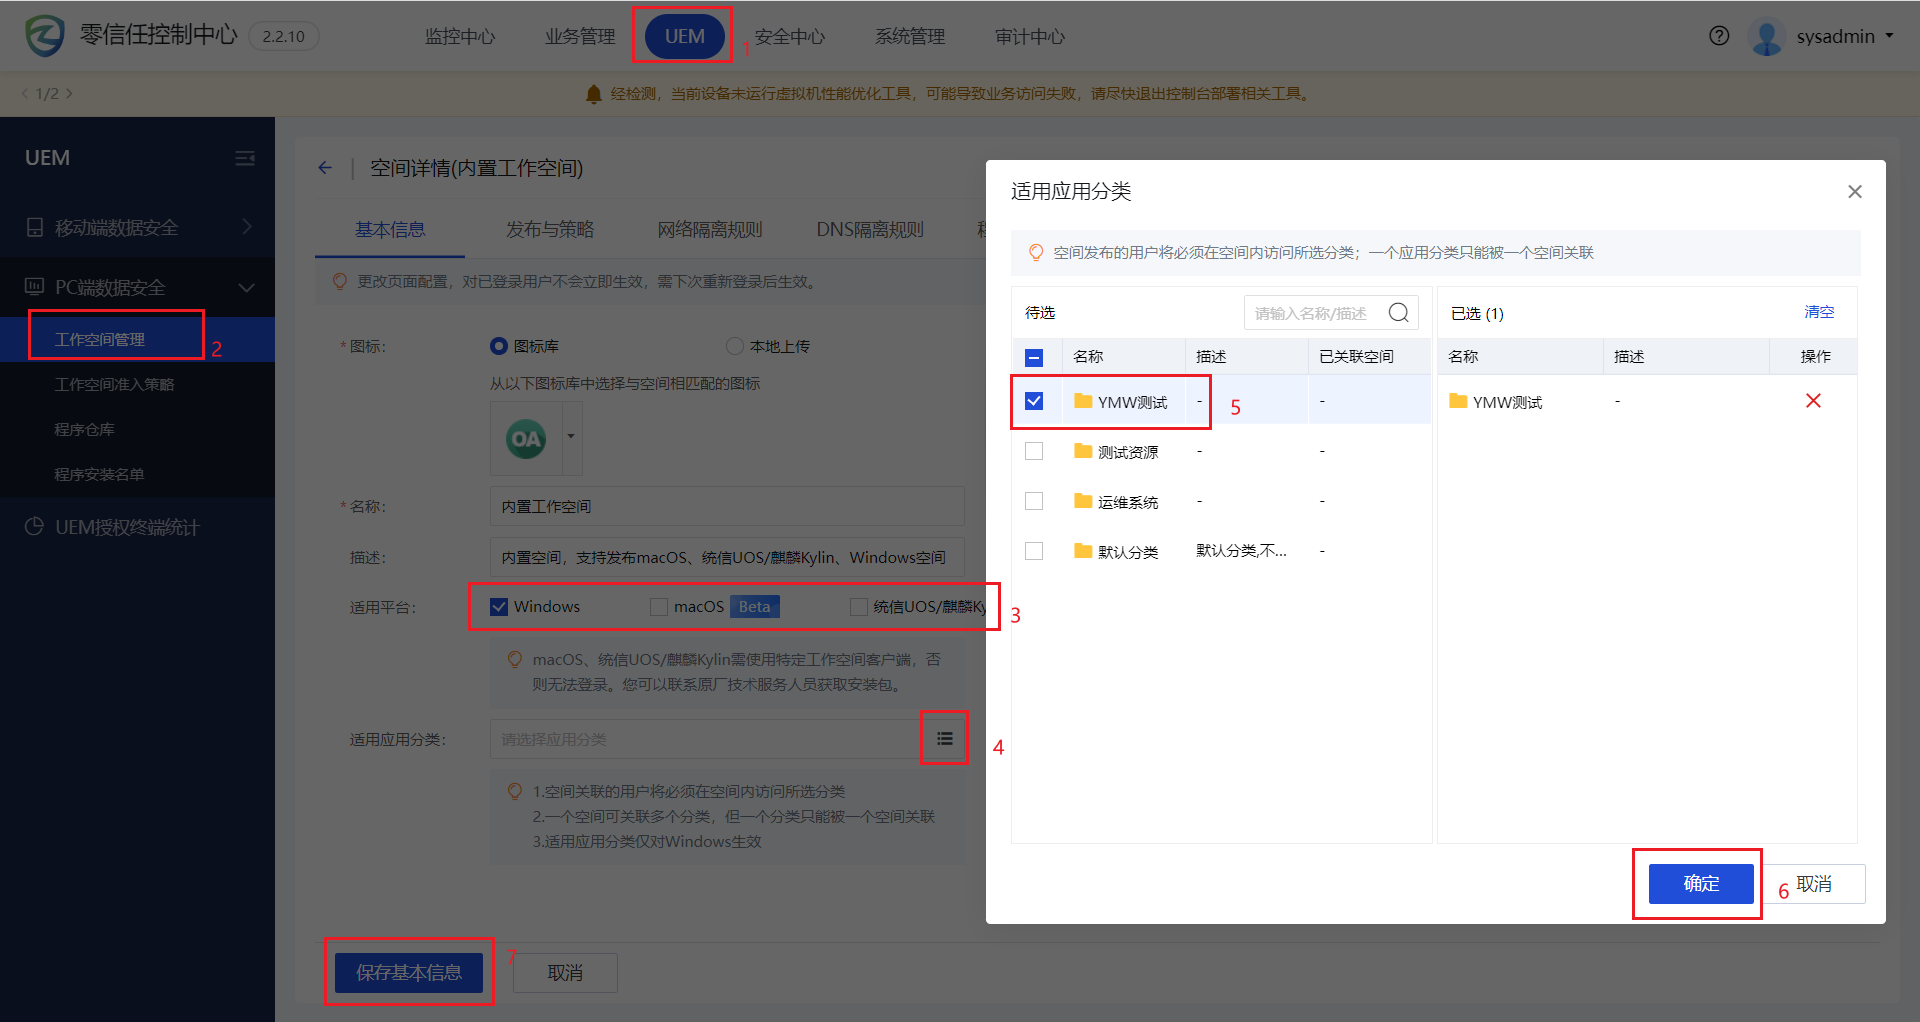Open the application category list selector icon
Screen dimensions: 1920x1022
[x=944, y=739]
